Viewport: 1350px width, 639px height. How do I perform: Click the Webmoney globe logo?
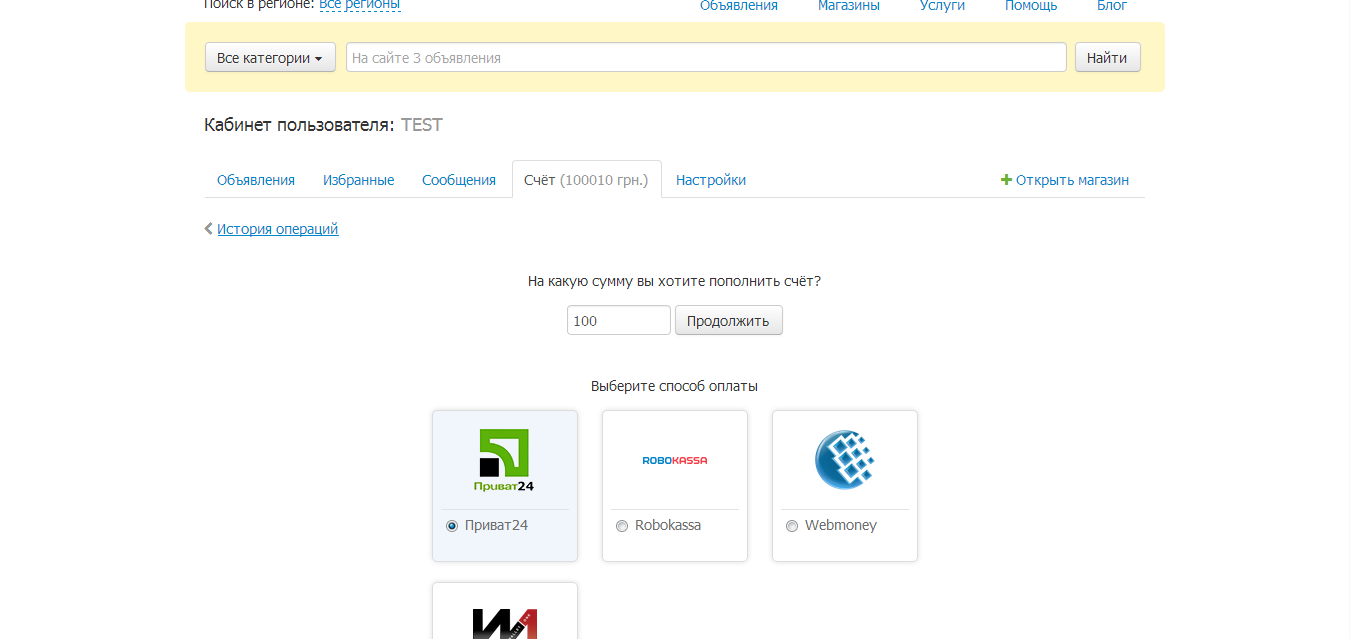point(845,460)
